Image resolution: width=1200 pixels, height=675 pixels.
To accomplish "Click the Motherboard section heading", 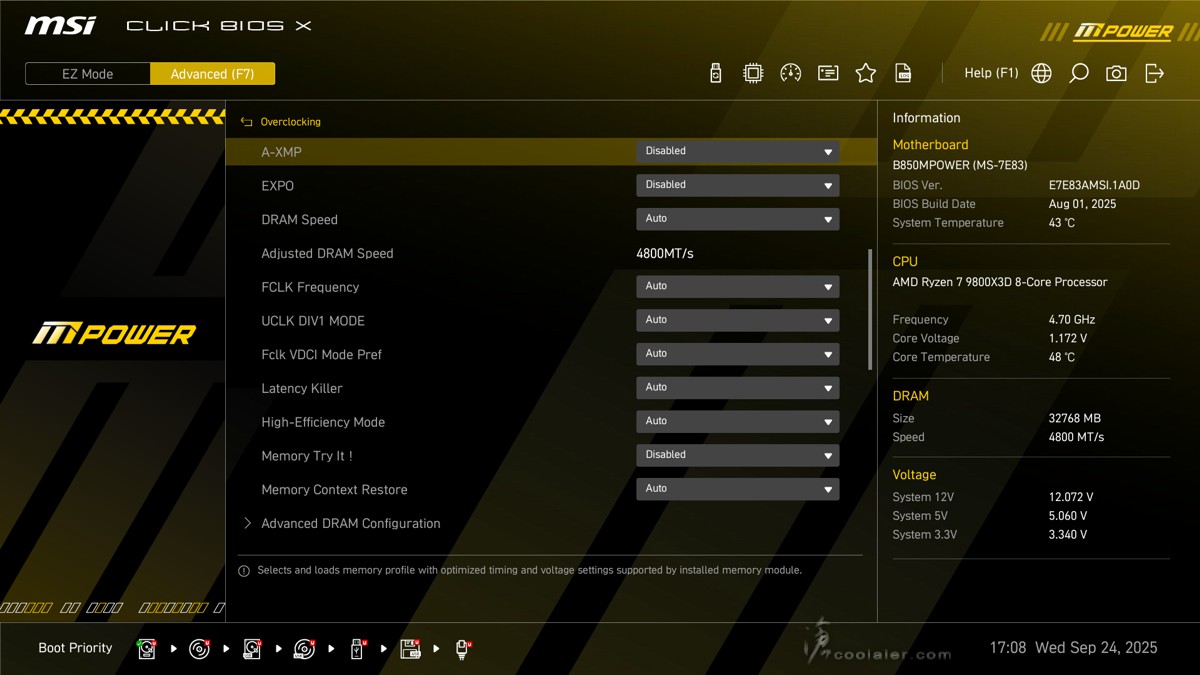I will click(930, 145).
